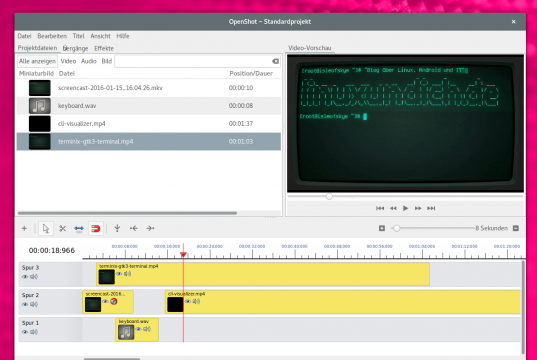This screenshot has height=360, width=537.
Task: Mute Spur 2 track speaker
Action: (34, 304)
